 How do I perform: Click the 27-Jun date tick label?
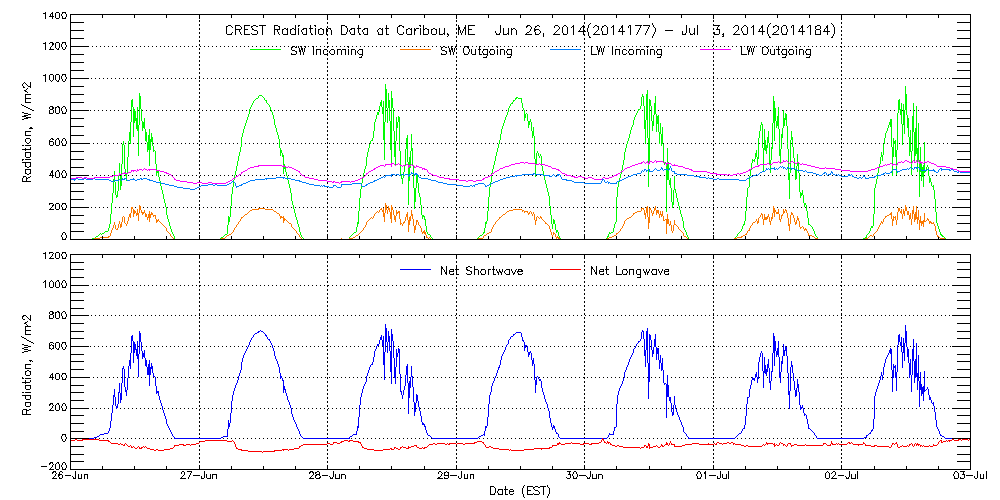pos(200,477)
